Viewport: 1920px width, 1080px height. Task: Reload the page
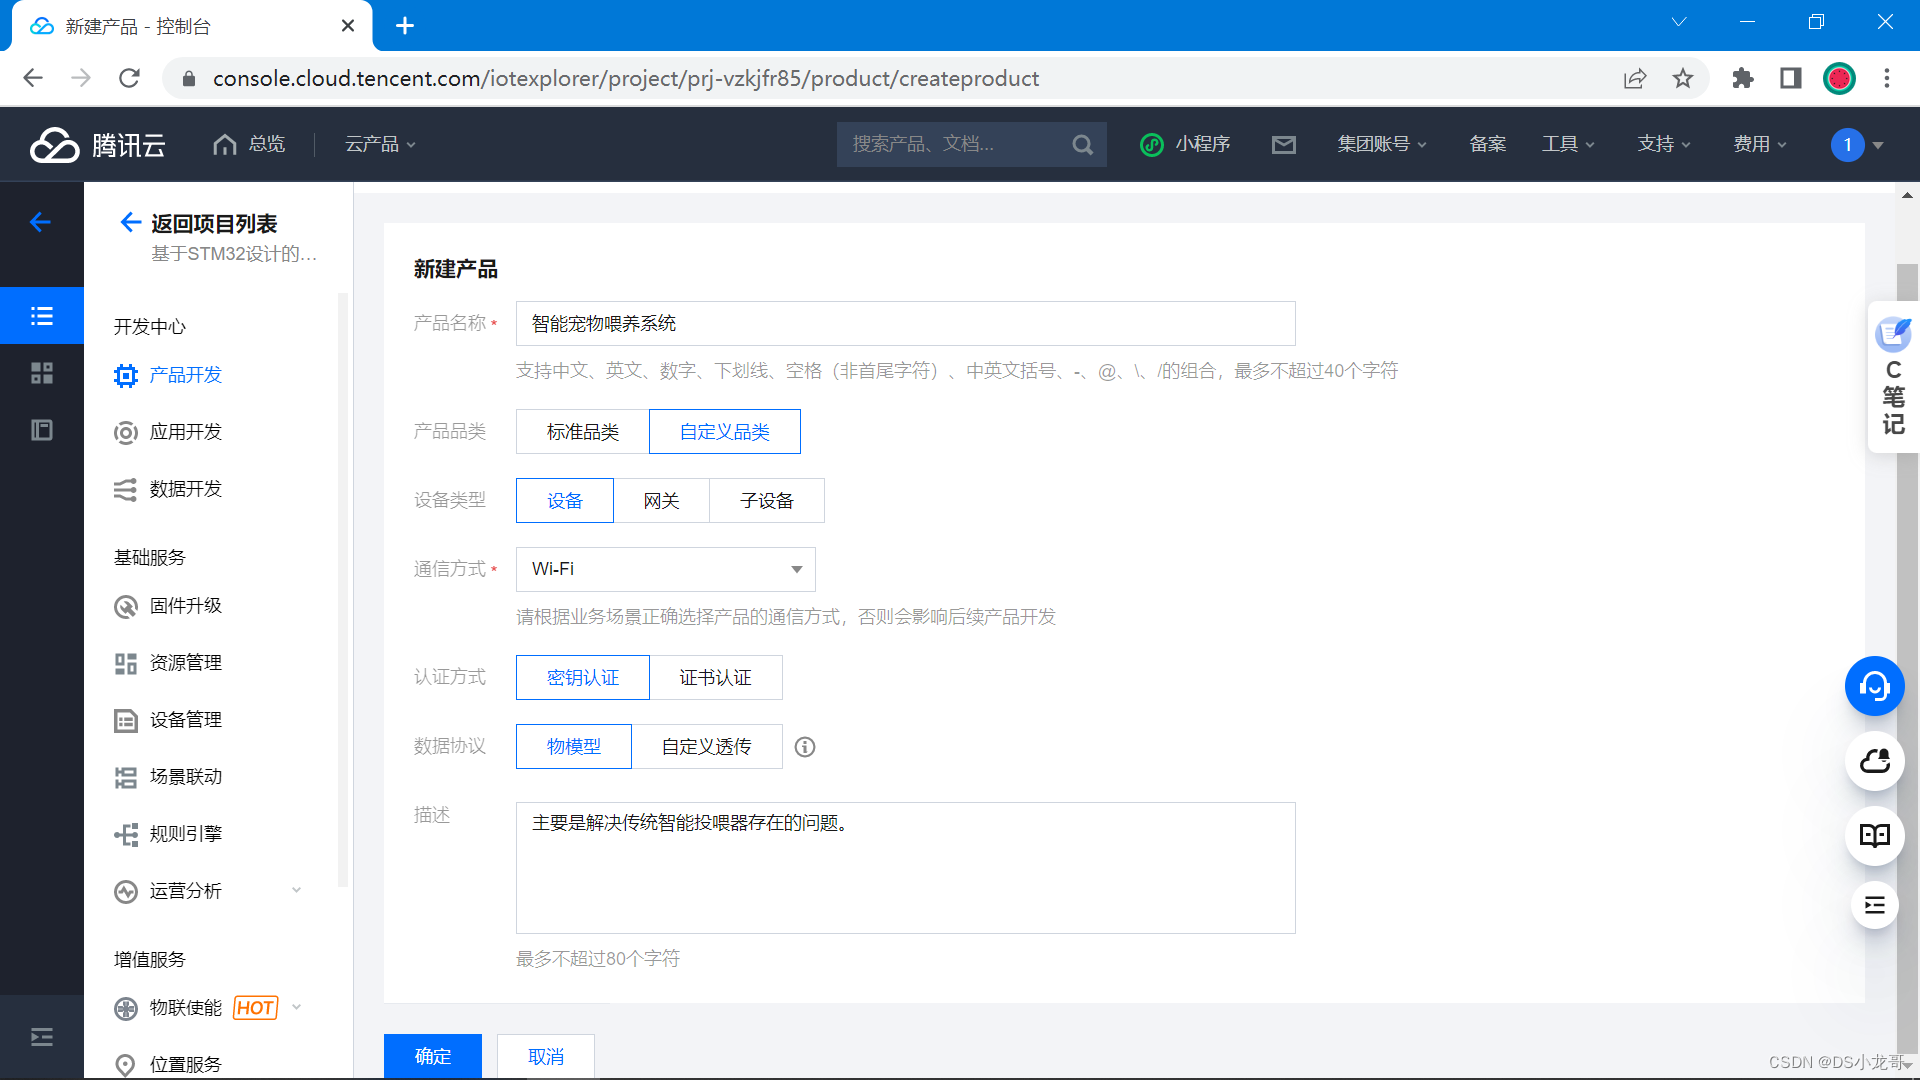point(129,78)
